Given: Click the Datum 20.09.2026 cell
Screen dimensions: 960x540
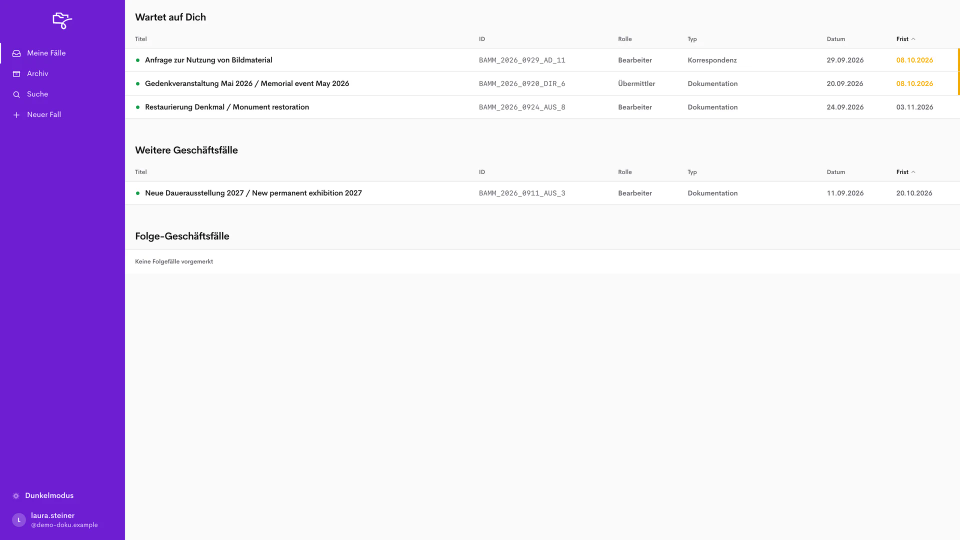Looking at the screenshot, I should [845, 83].
